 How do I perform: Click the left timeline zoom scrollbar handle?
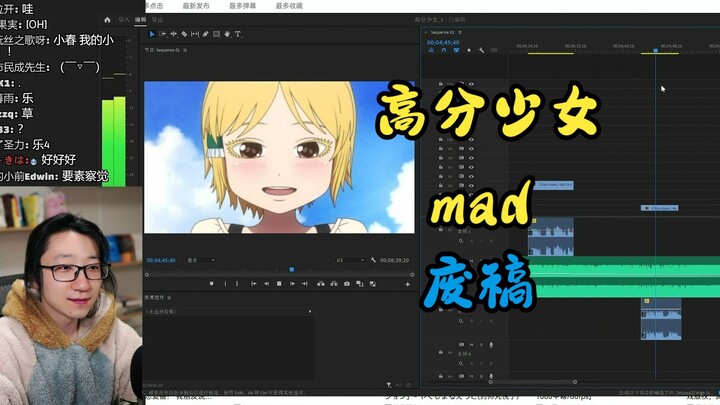(490, 382)
